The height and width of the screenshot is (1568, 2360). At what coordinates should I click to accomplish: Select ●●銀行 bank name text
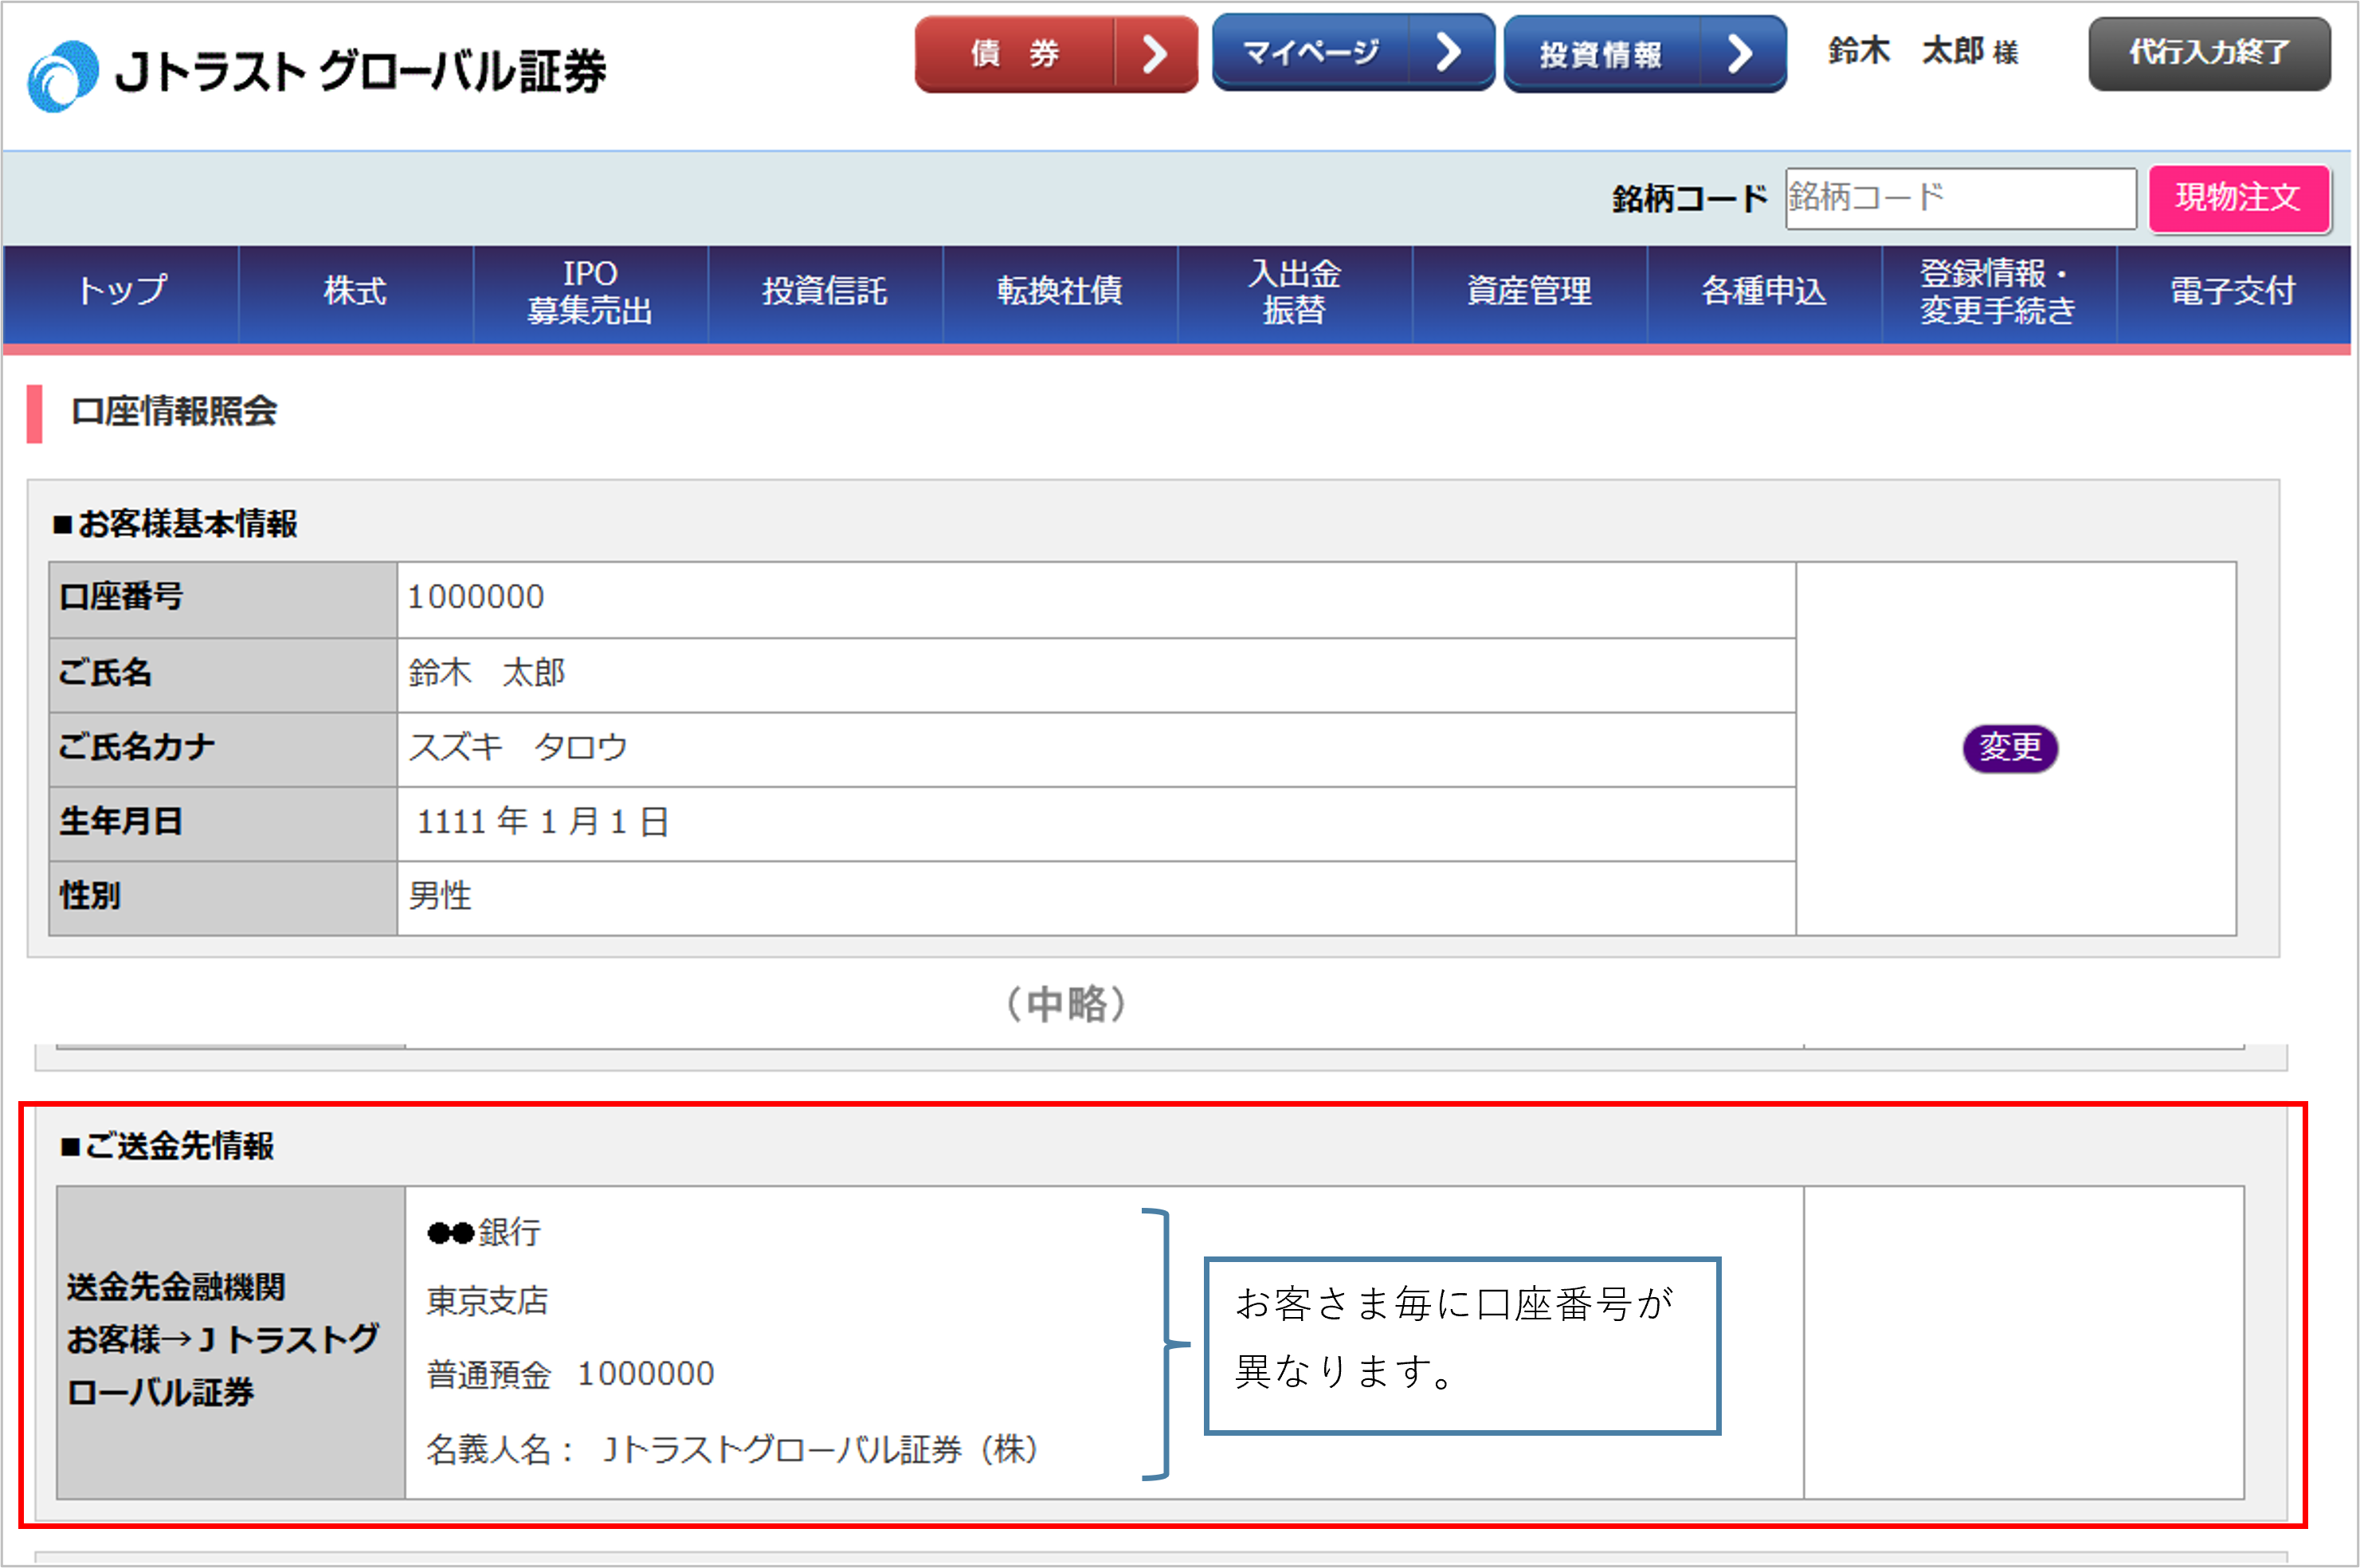484,1232
